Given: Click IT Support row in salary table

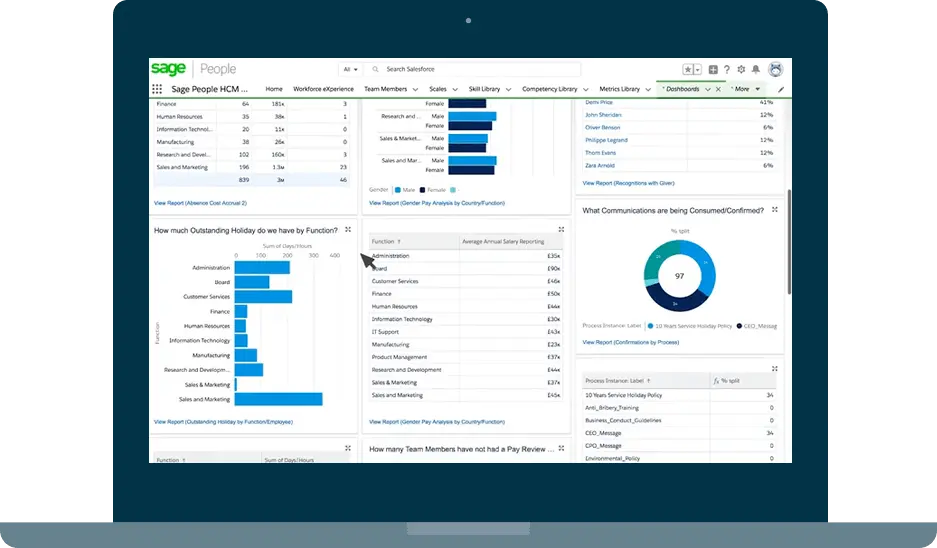Looking at the screenshot, I should 466,332.
